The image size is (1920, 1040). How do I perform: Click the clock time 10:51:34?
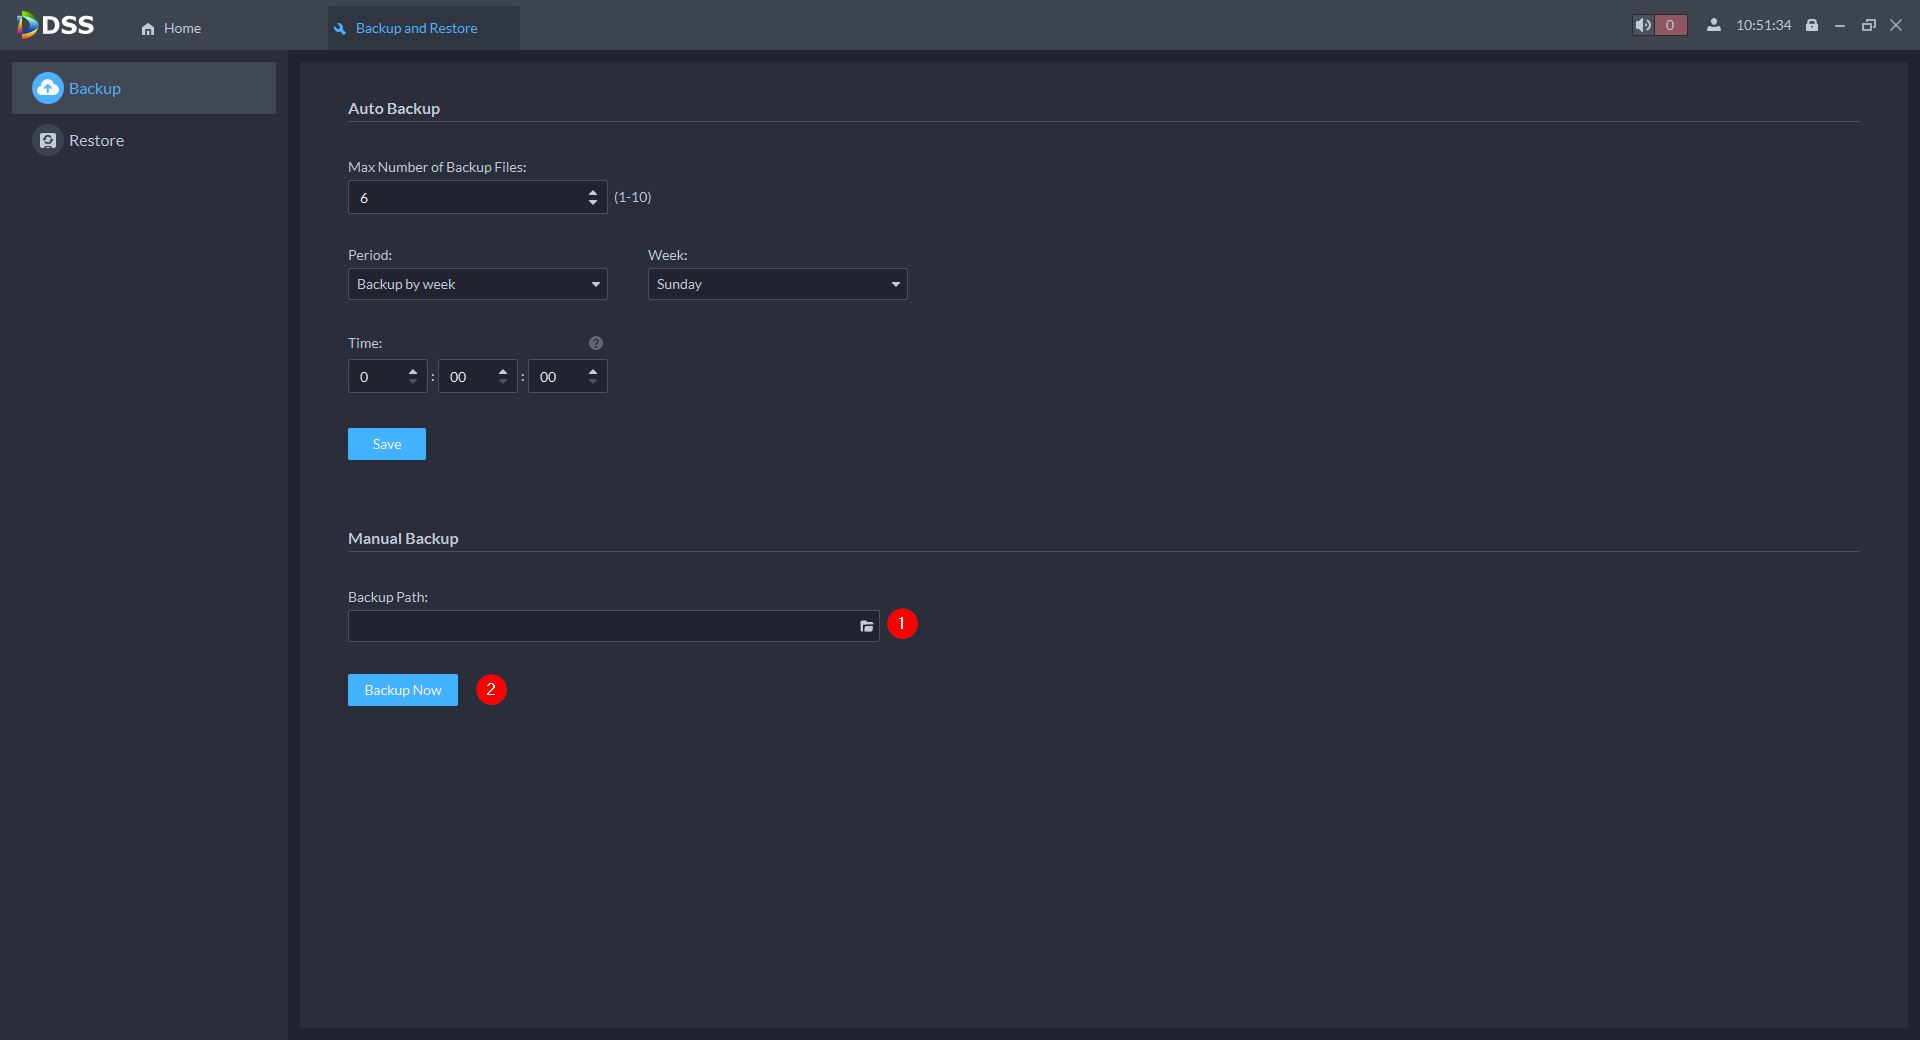pyautogui.click(x=1764, y=25)
